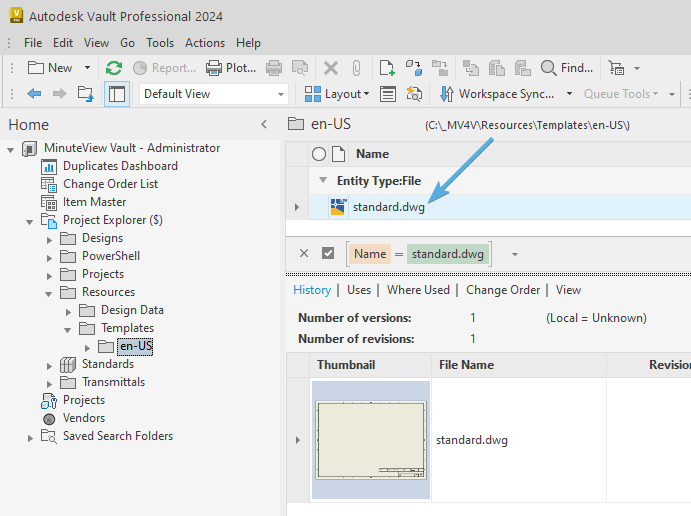This screenshot has height=516, width=691.
Task: Click the Customize View list icon
Action: [388, 94]
